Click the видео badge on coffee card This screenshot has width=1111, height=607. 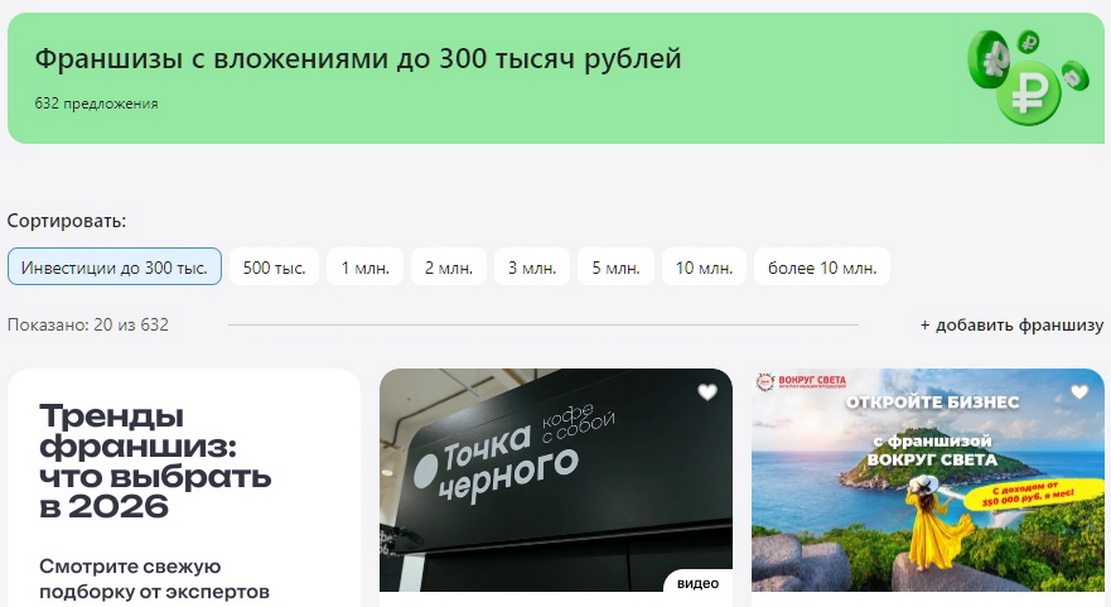(x=697, y=584)
